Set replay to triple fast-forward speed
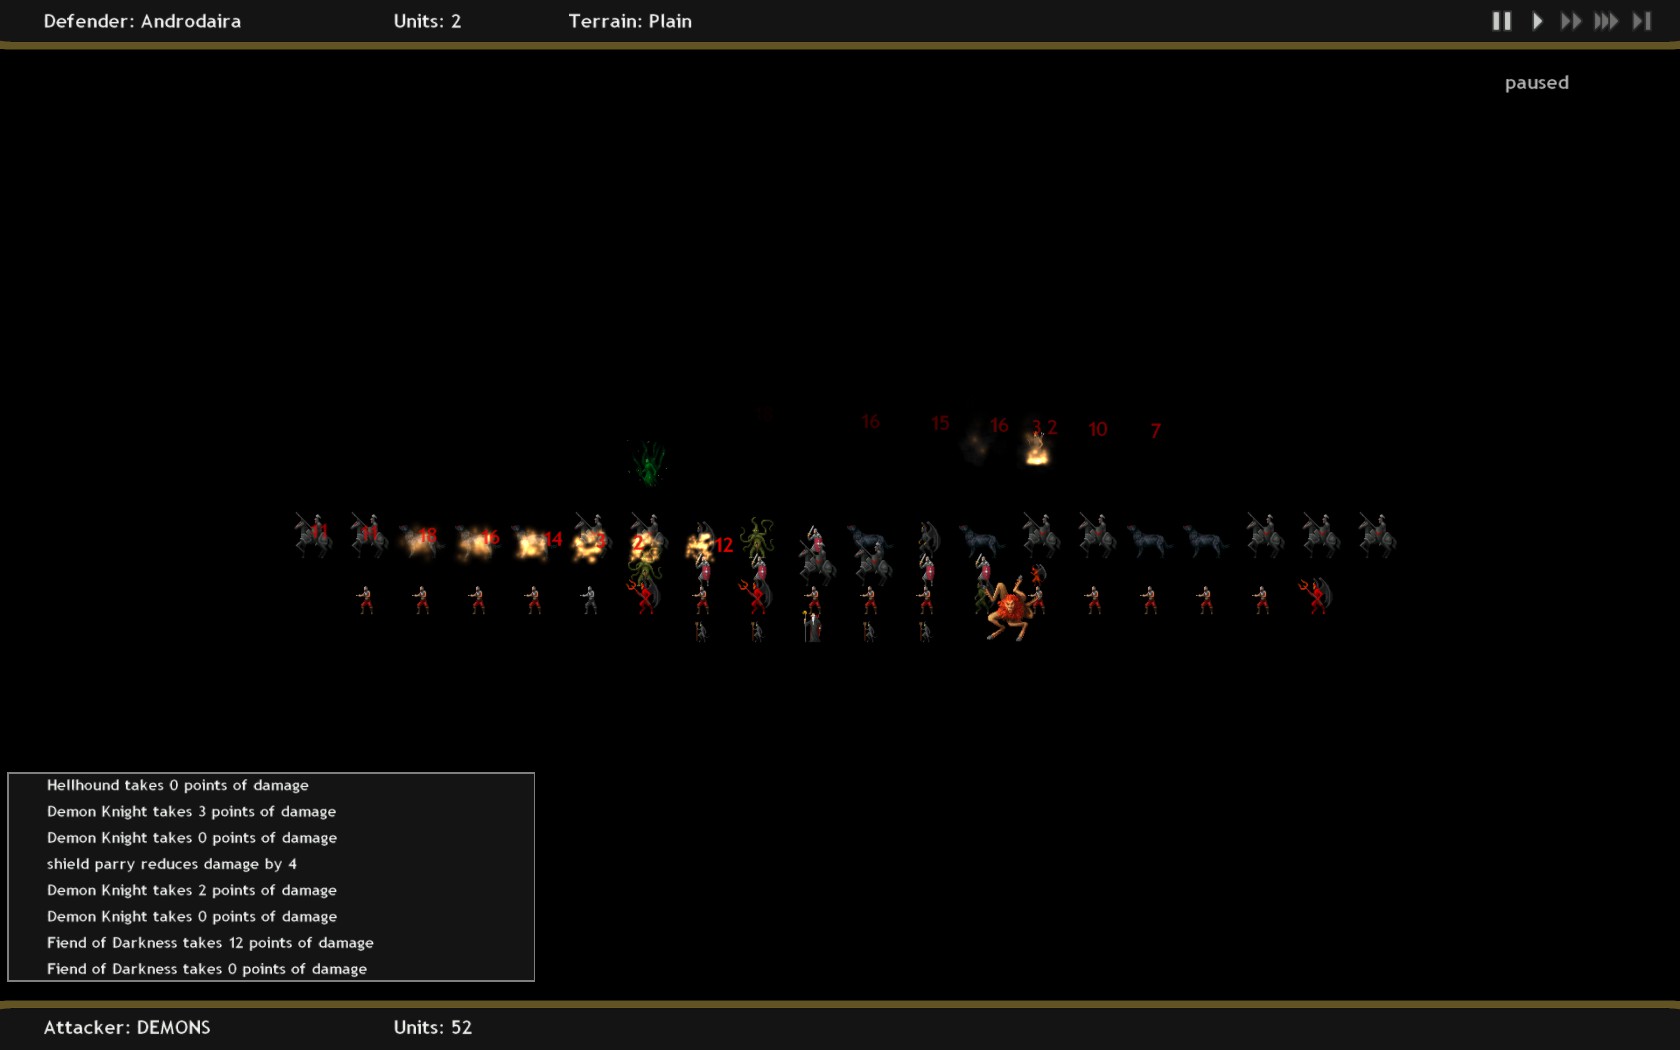1680x1050 pixels. (x=1606, y=21)
